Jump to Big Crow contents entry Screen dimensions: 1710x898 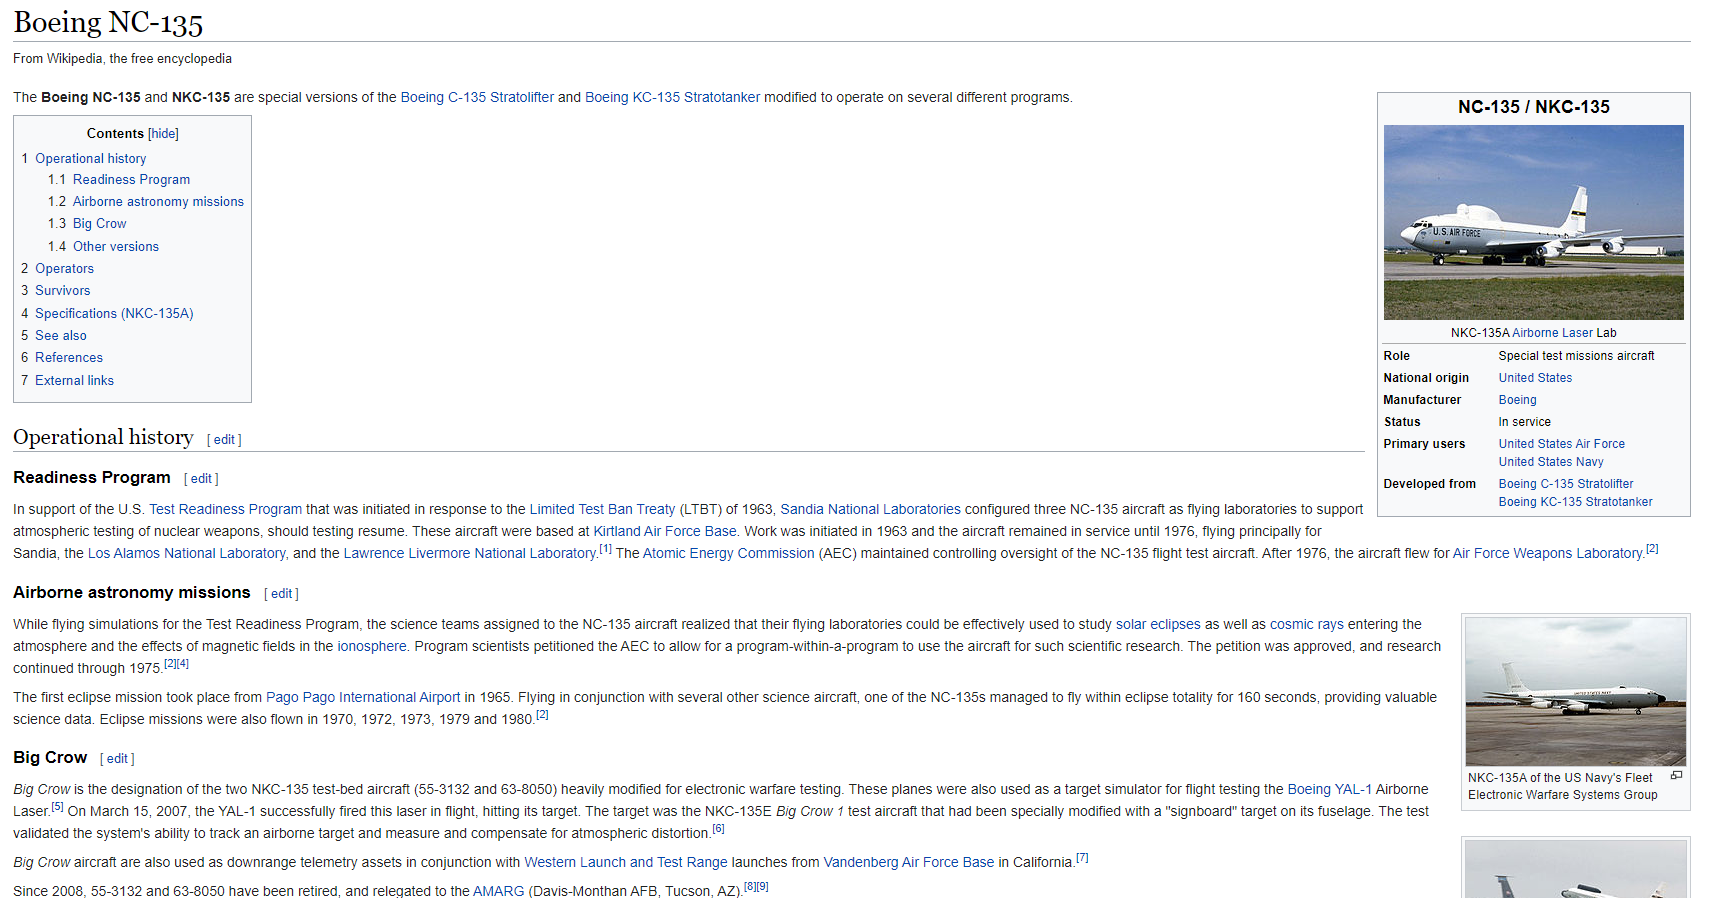[99, 223]
